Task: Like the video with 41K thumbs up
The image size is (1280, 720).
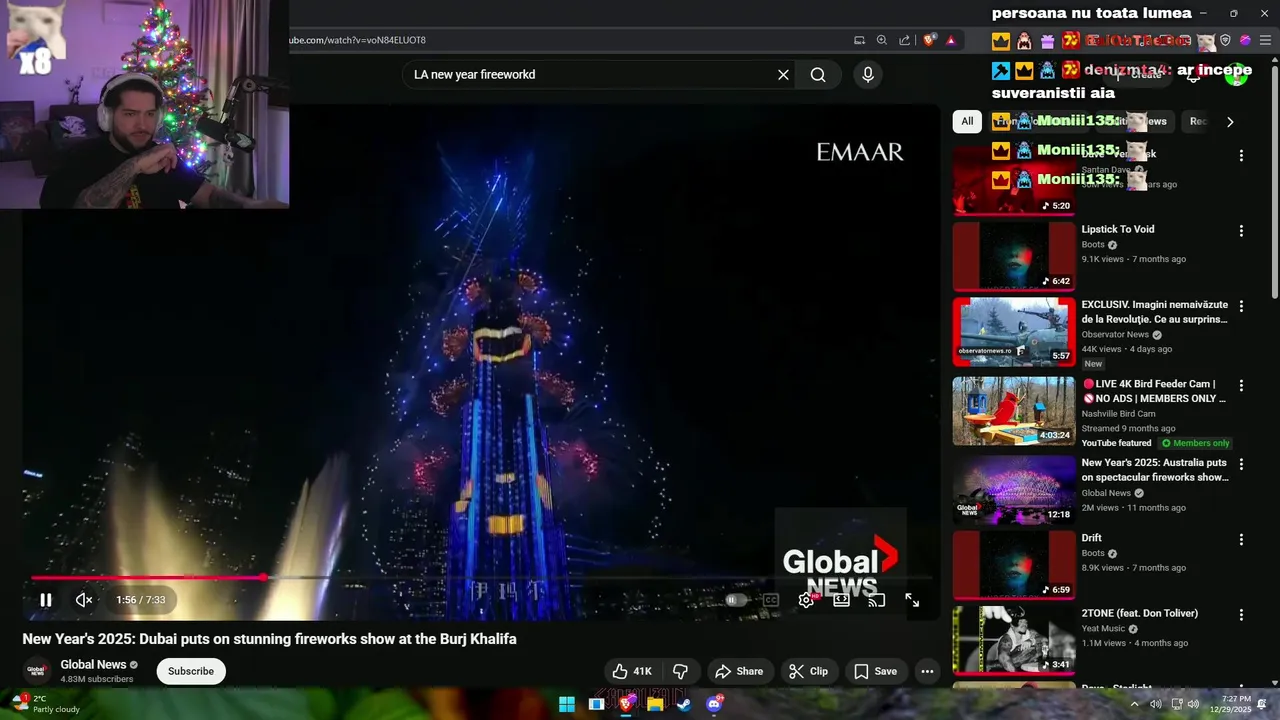Action: click(x=632, y=671)
